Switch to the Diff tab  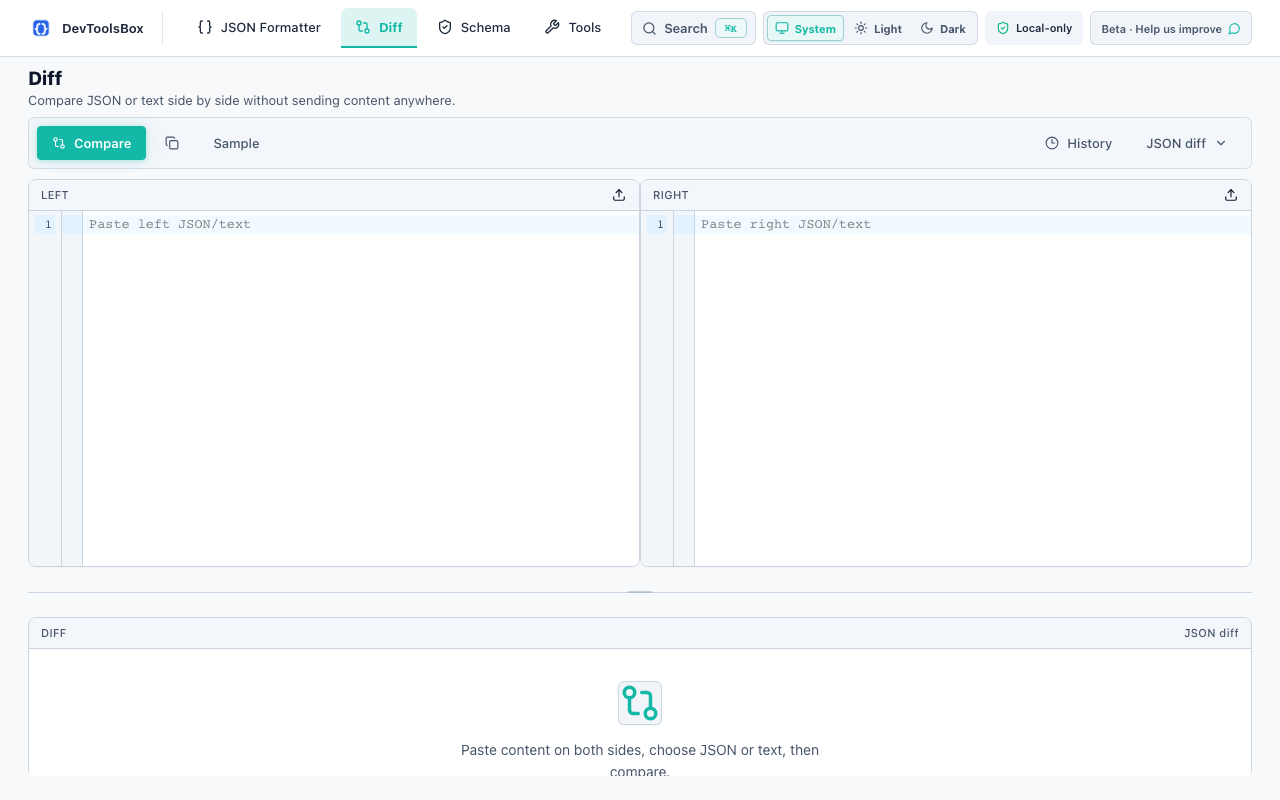coord(379,28)
